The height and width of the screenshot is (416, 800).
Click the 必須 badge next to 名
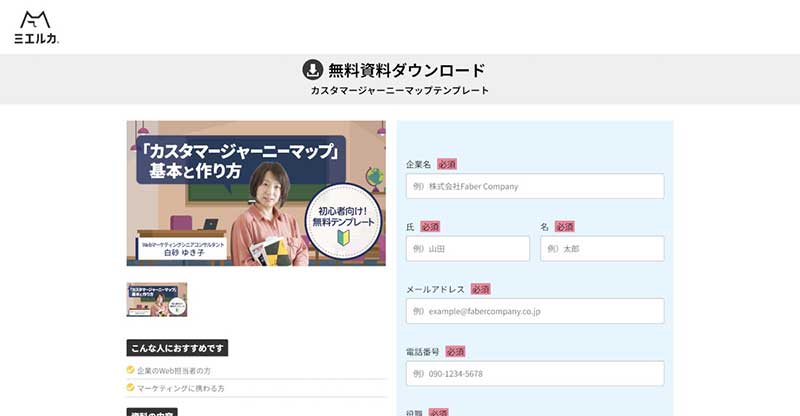tap(565, 227)
